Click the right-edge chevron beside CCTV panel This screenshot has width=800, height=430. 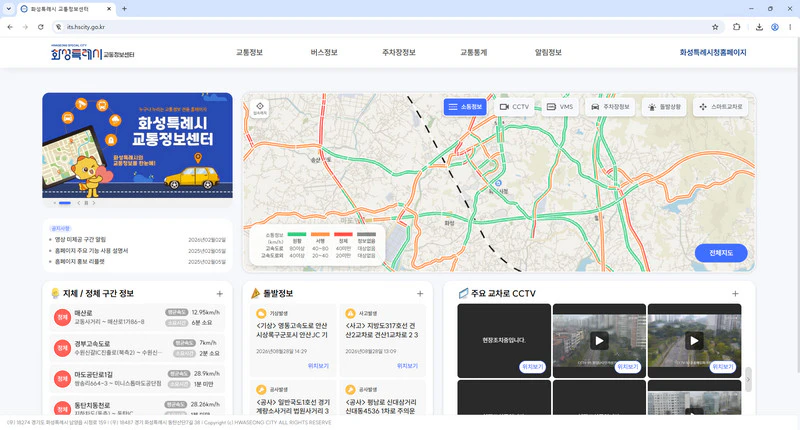(x=748, y=380)
